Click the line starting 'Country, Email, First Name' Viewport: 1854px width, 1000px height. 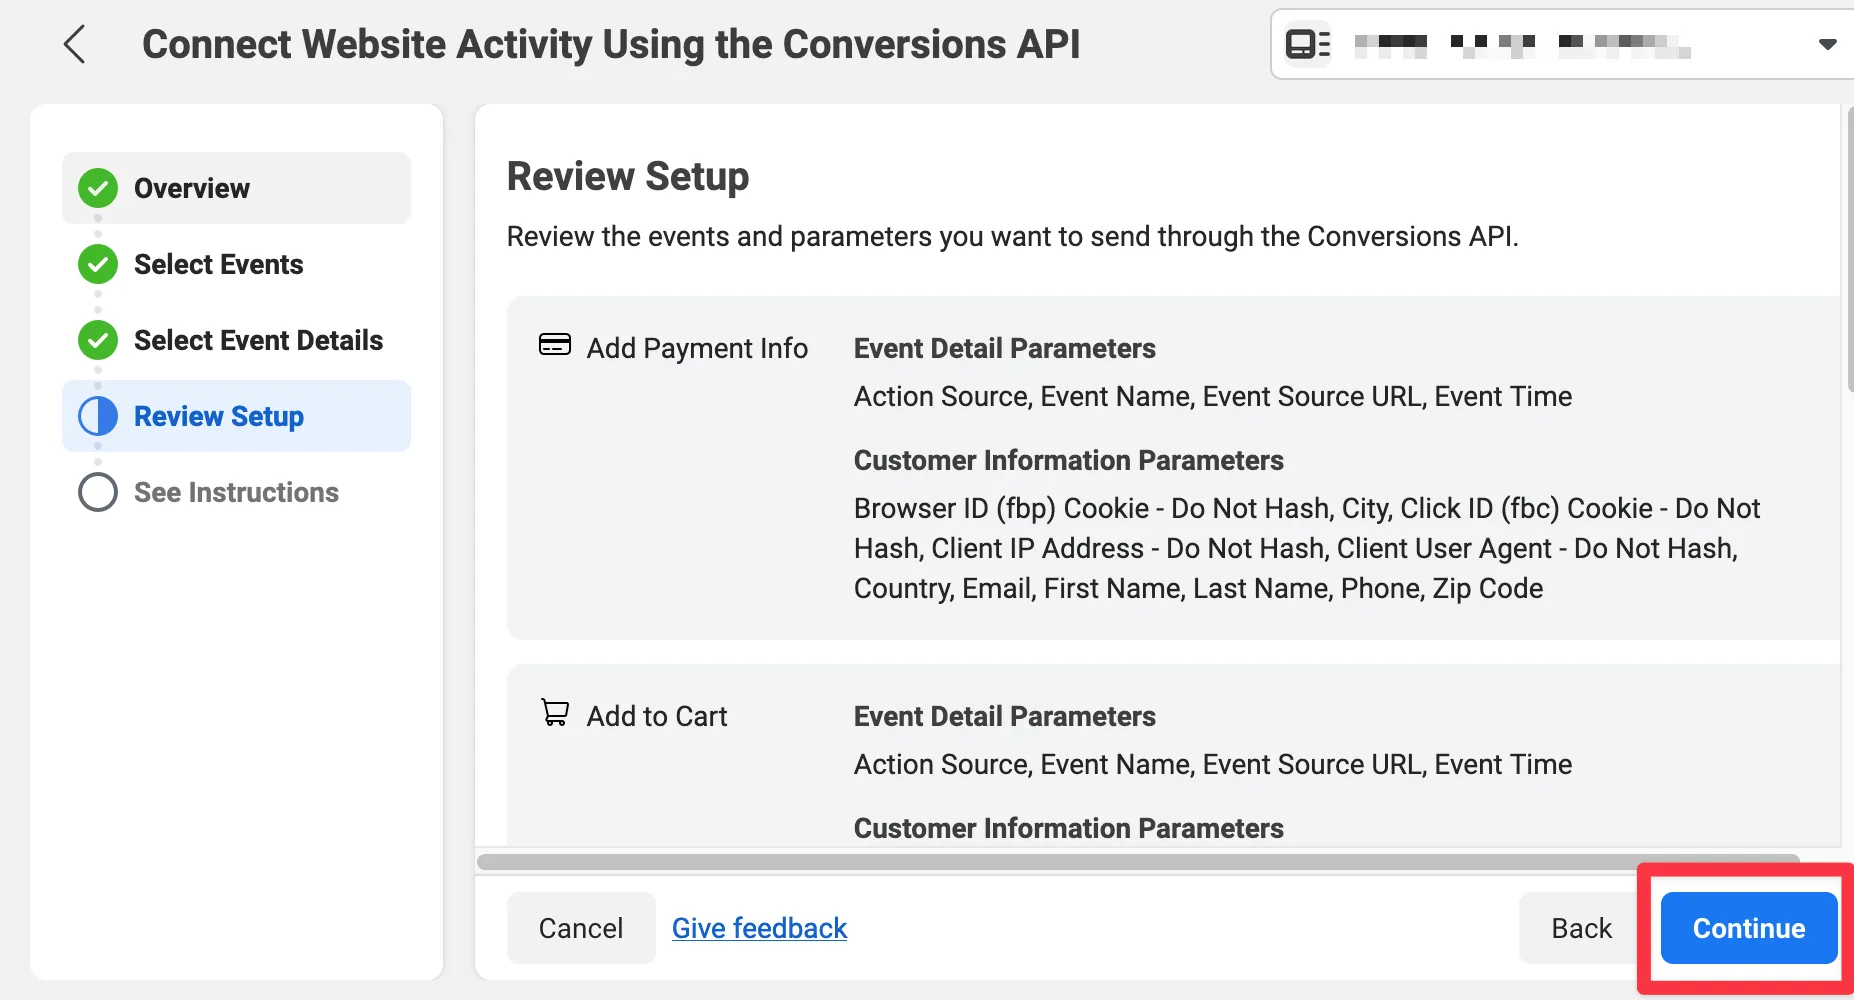coord(1198,588)
